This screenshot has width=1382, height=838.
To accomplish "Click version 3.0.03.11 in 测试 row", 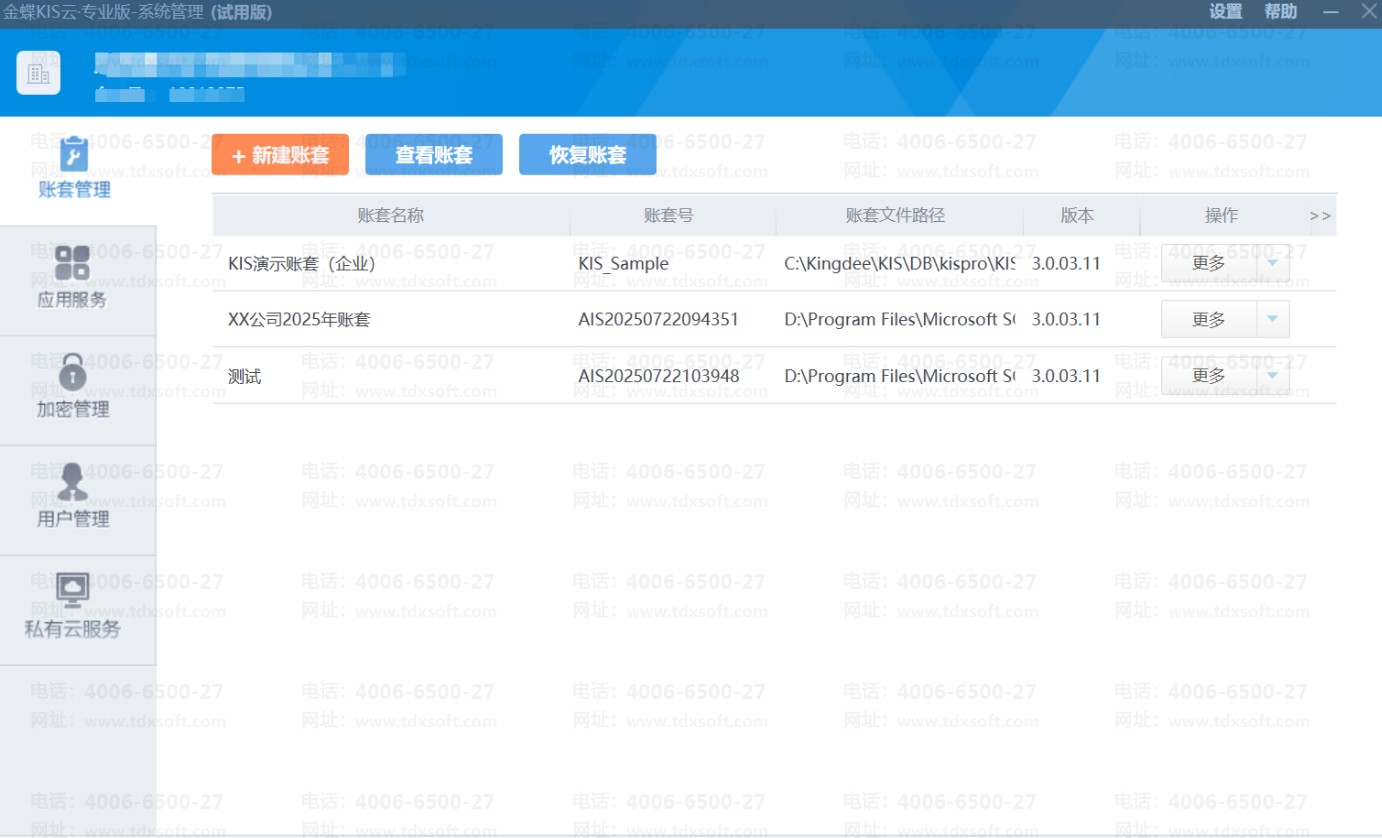I will (x=1066, y=376).
